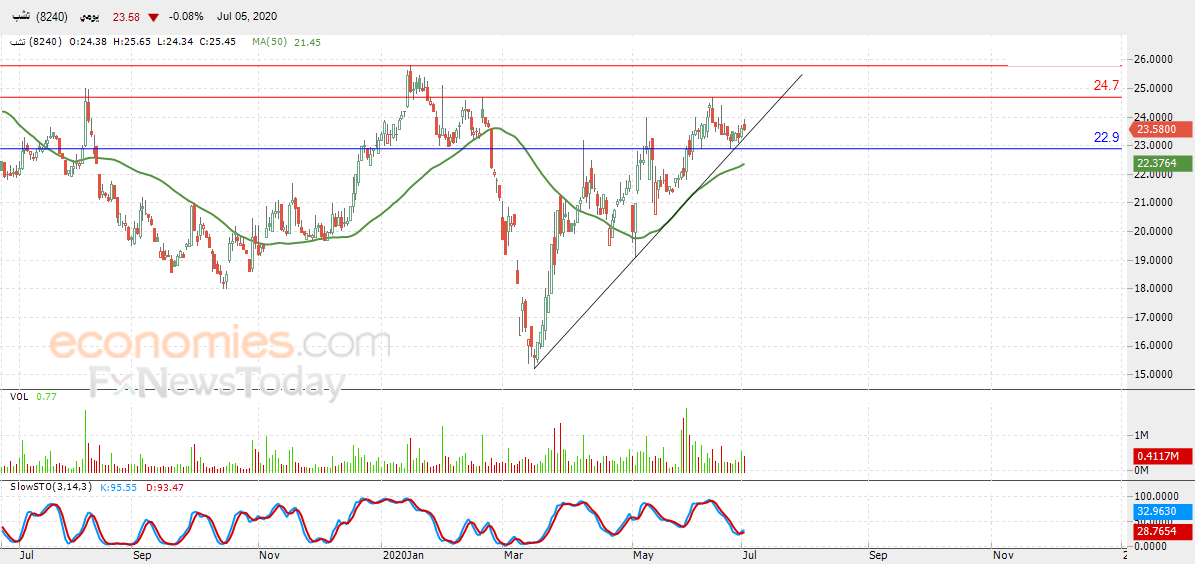The image size is (1195, 564).
Task: Click the MA(50) indicator label
Action: point(270,42)
